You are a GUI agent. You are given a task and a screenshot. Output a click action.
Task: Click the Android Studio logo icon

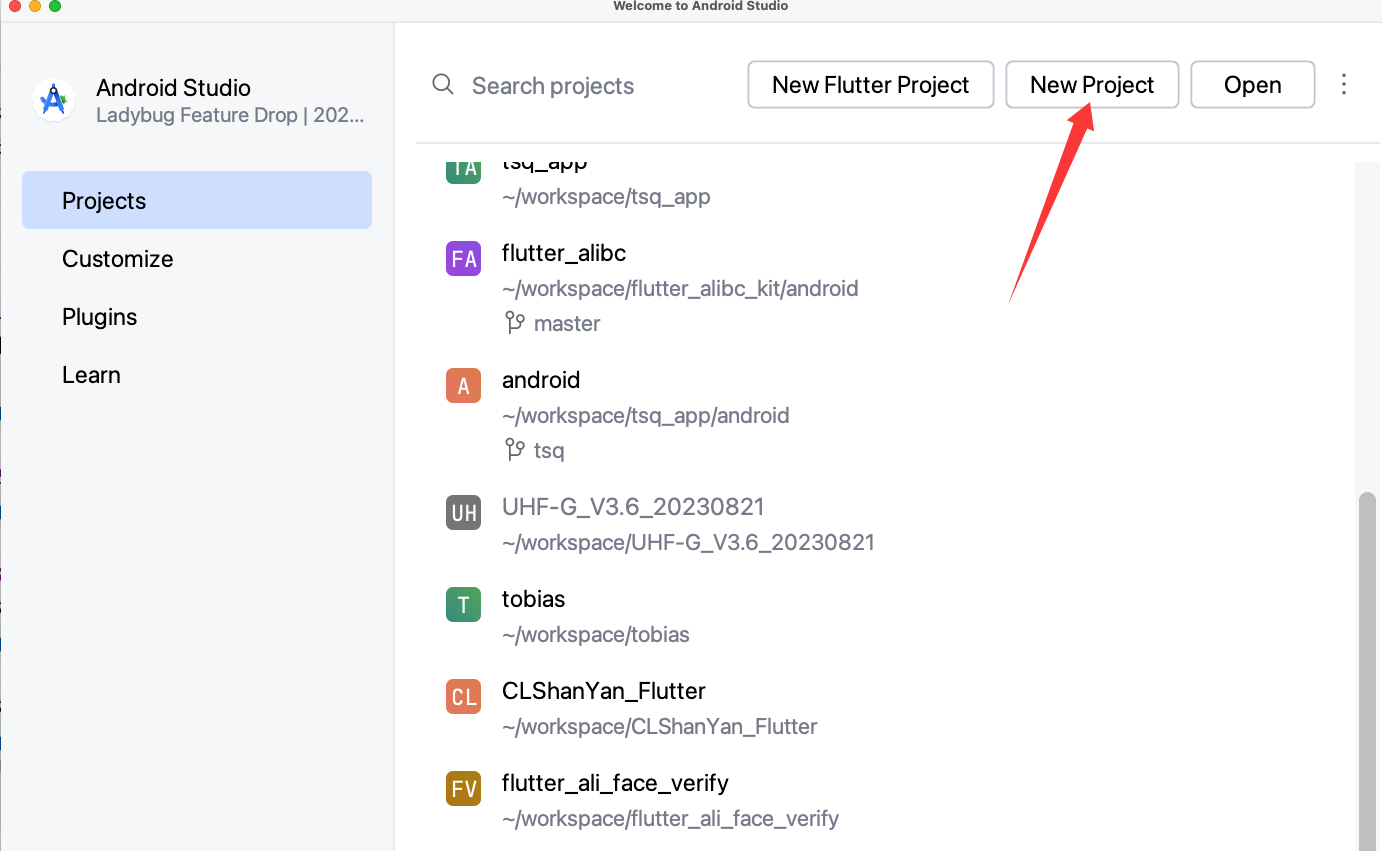53,101
